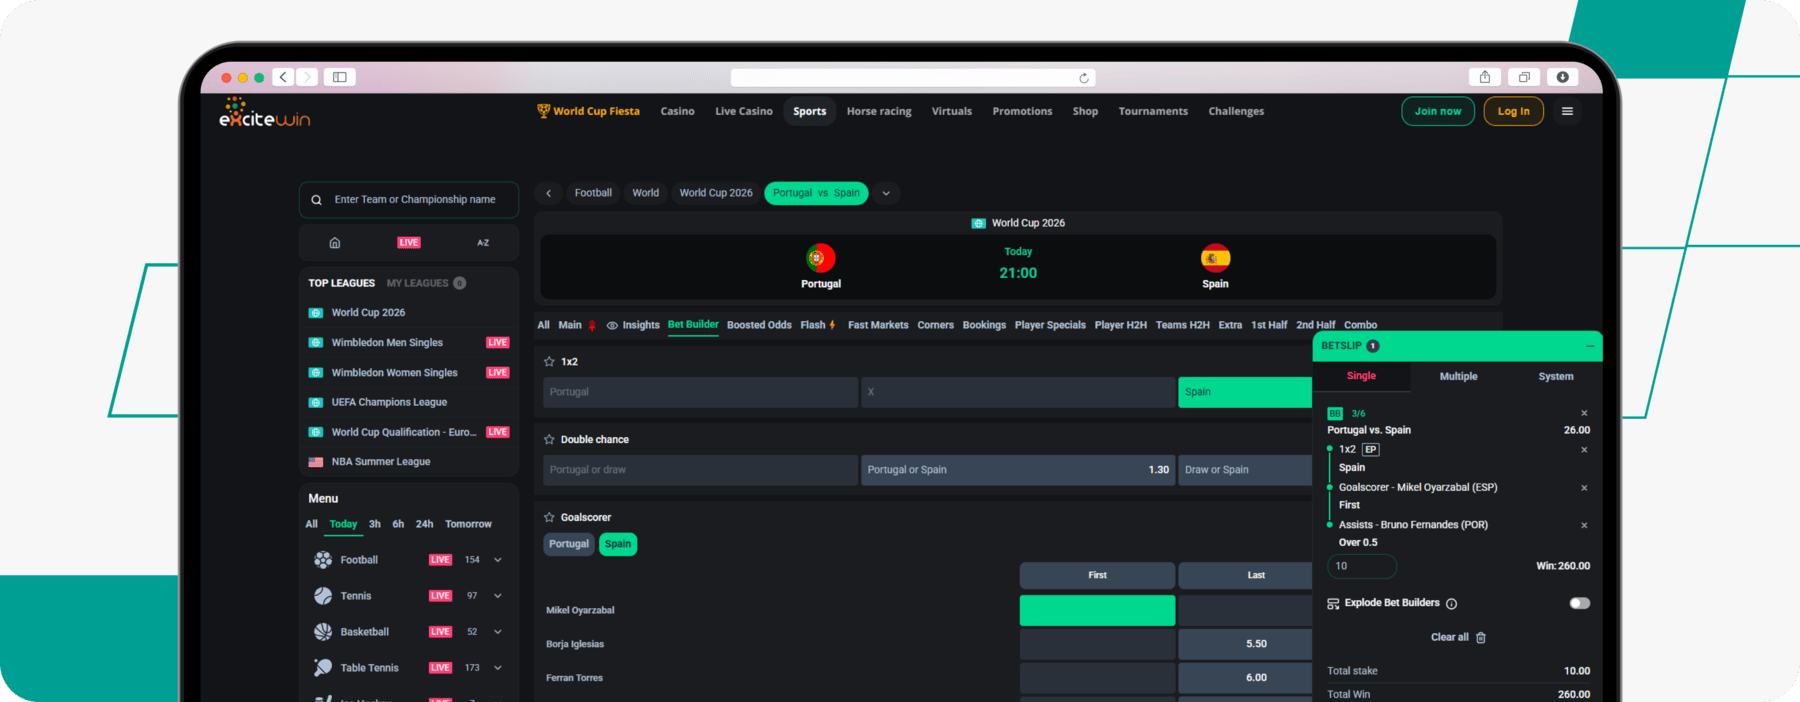Click Clear all in betslip
Viewport: 1800px width, 702px height.
(1458, 638)
